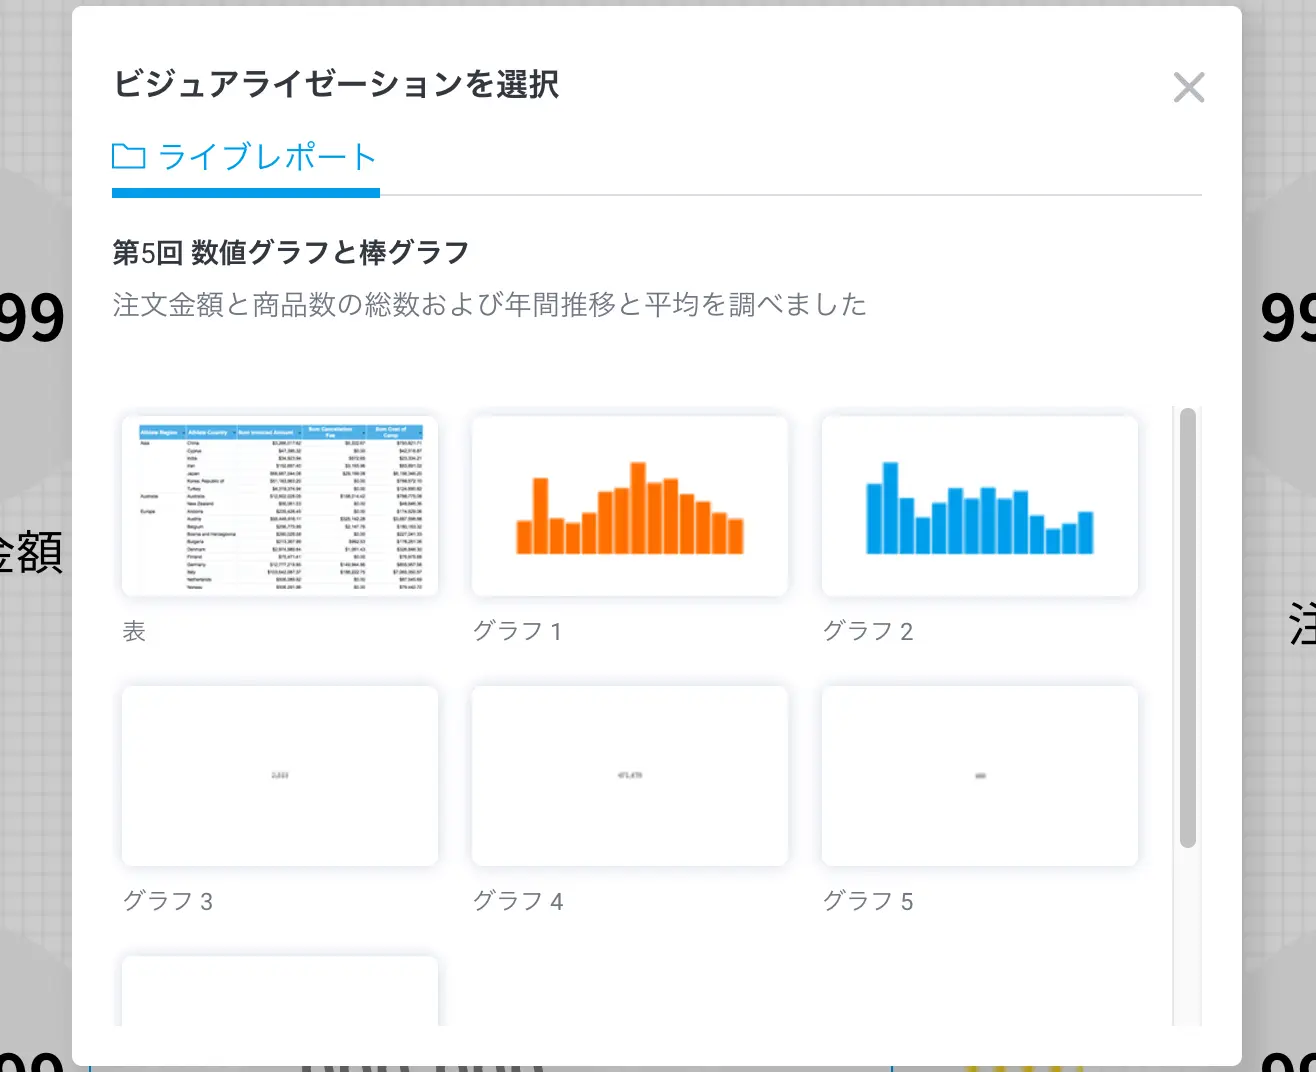This screenshot has width=1316, height=1072.
Task: Choose the グラフ 5 numeric thumbnail
Action: pyautogui.click(x=980, y=776)
